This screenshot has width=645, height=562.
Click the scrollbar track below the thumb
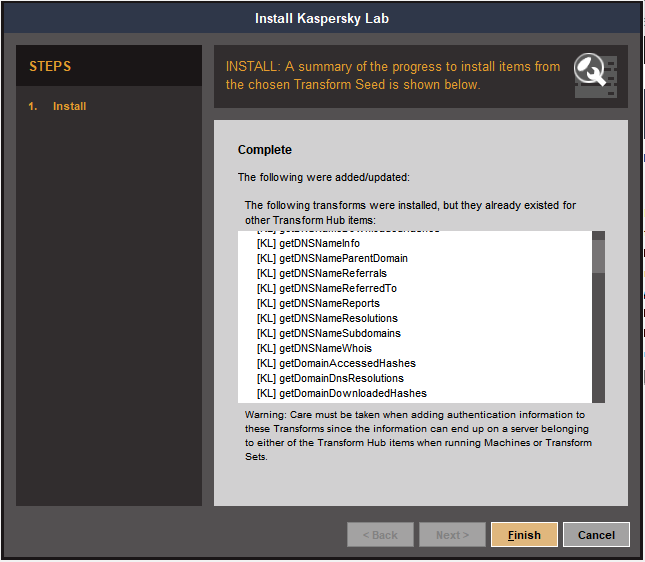click(x=598, y=337)
